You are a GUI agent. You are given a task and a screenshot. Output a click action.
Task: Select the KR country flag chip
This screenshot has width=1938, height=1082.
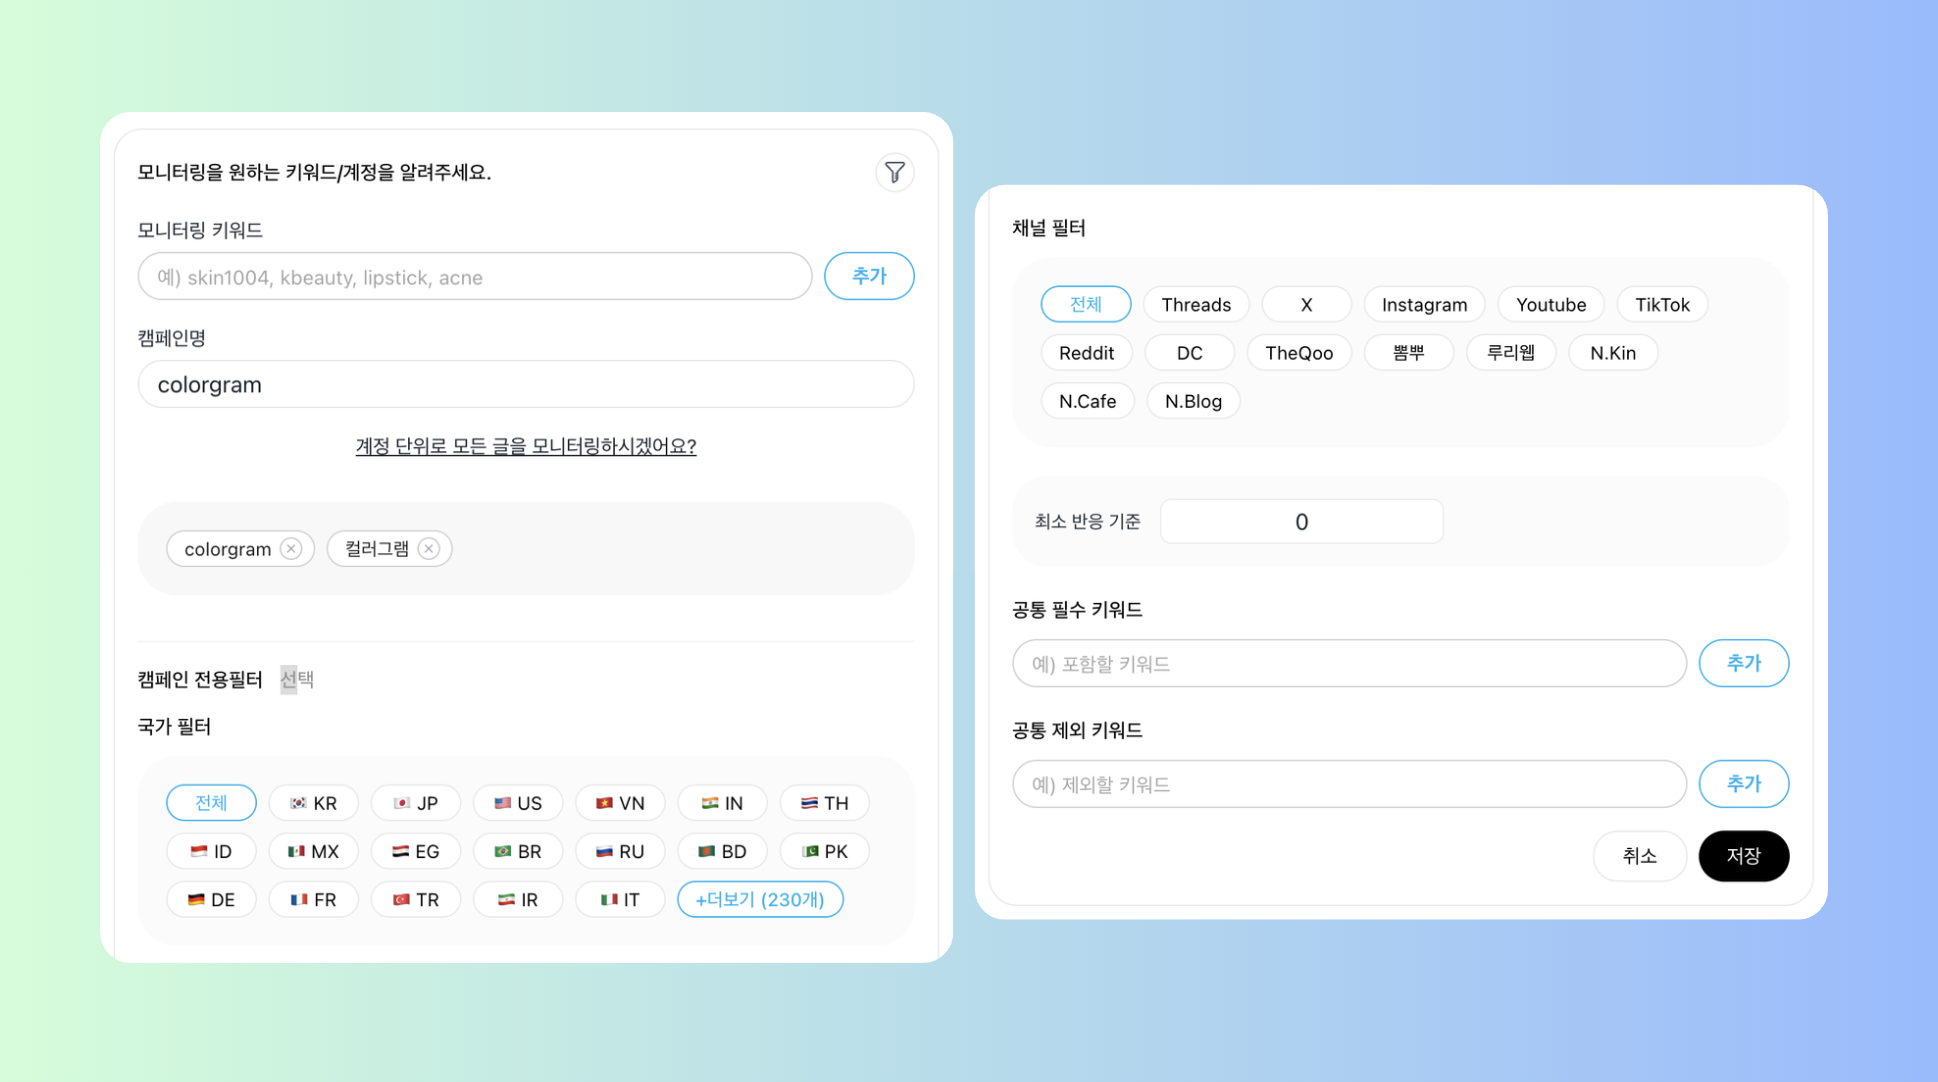pyautogui.click(x=313, y=803)
